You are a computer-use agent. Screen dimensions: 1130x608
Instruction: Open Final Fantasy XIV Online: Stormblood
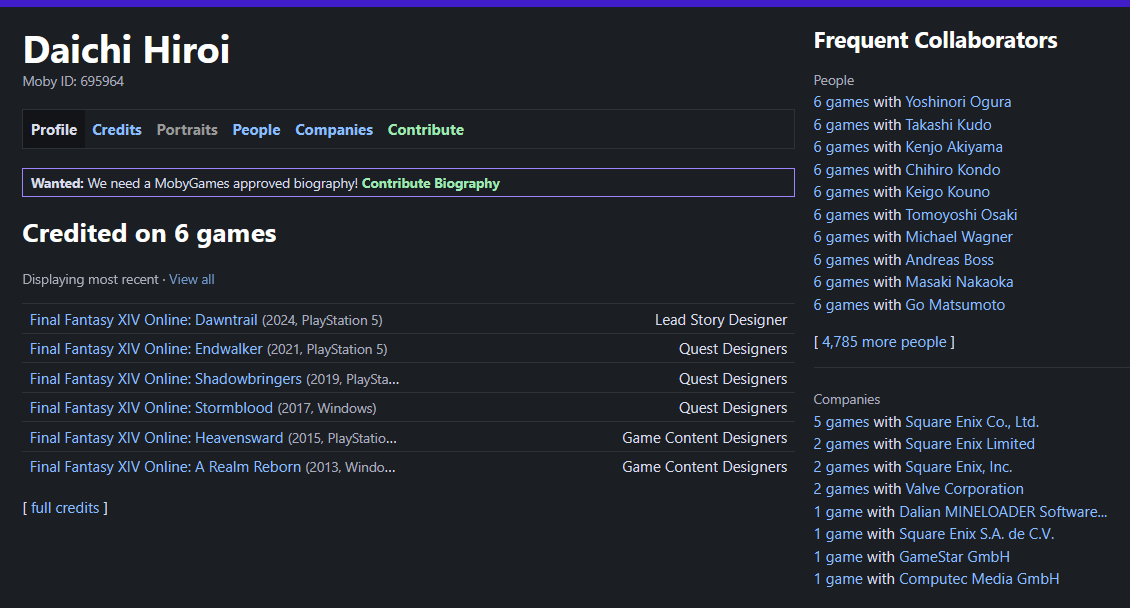tap(151, 408)
